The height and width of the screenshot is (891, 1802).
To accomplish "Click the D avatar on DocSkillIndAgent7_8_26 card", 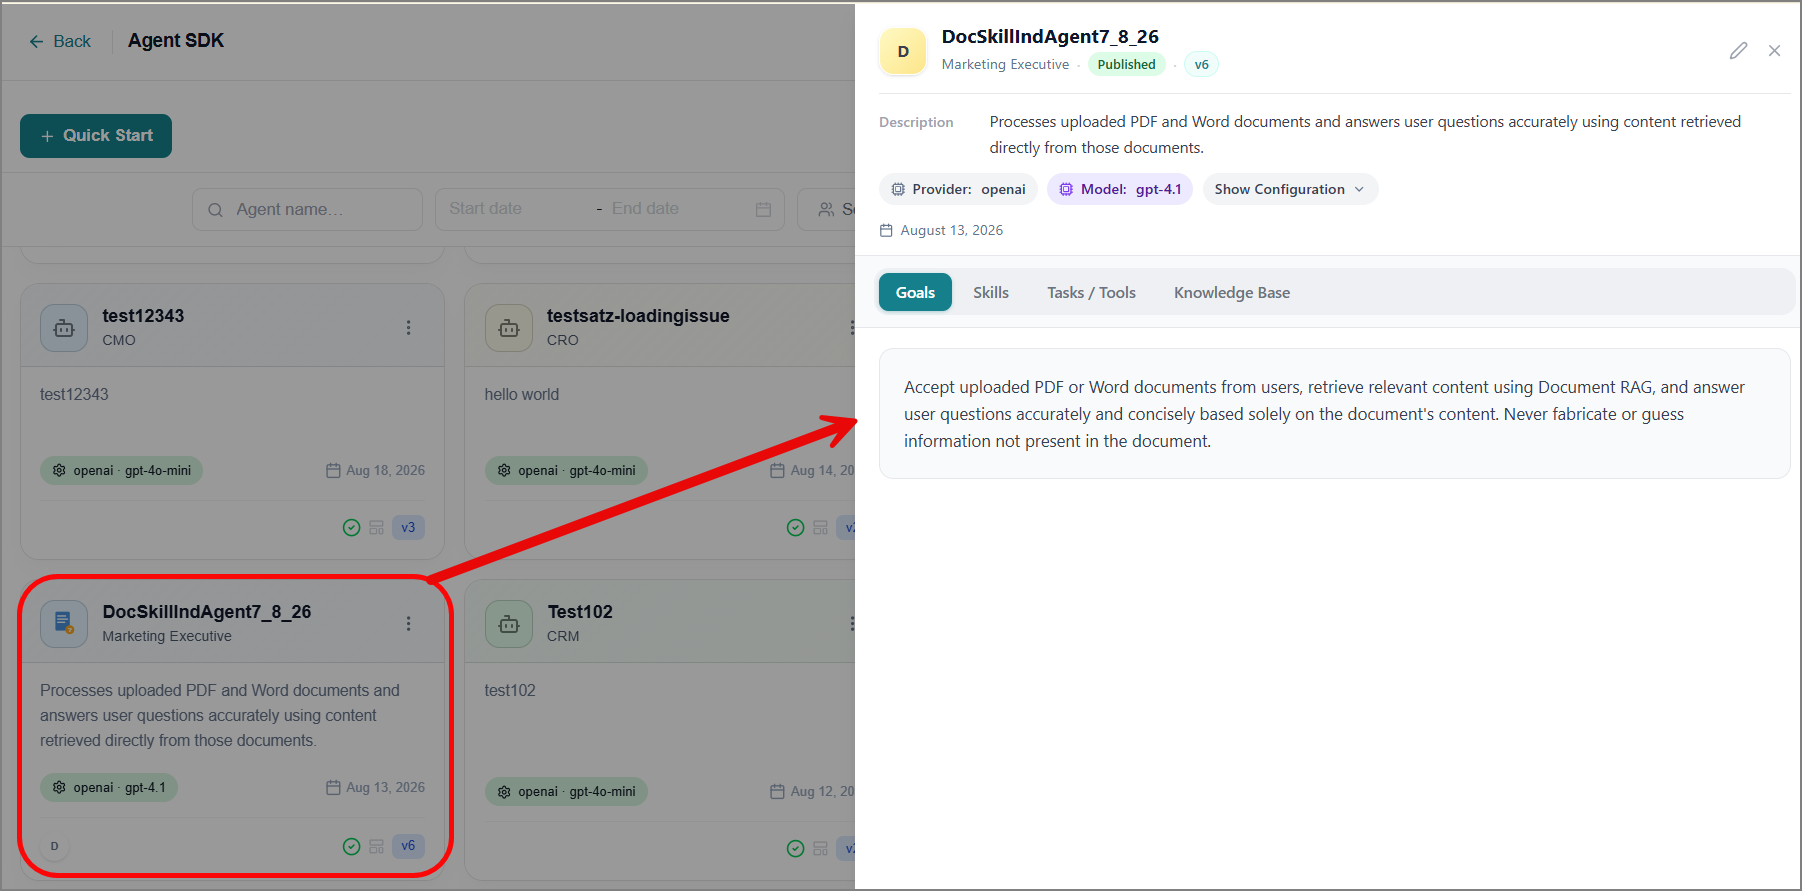I will (54, 846).
